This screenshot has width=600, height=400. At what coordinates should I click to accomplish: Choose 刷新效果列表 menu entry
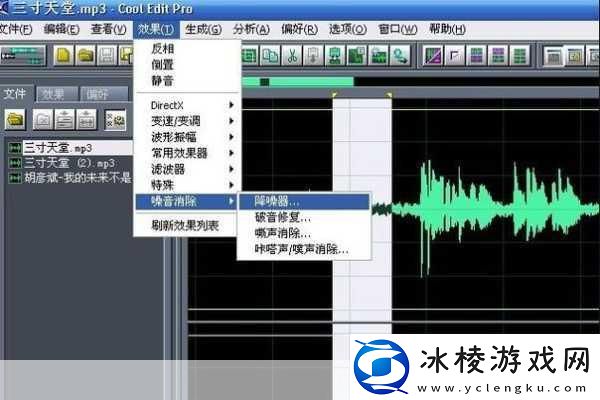187,226
